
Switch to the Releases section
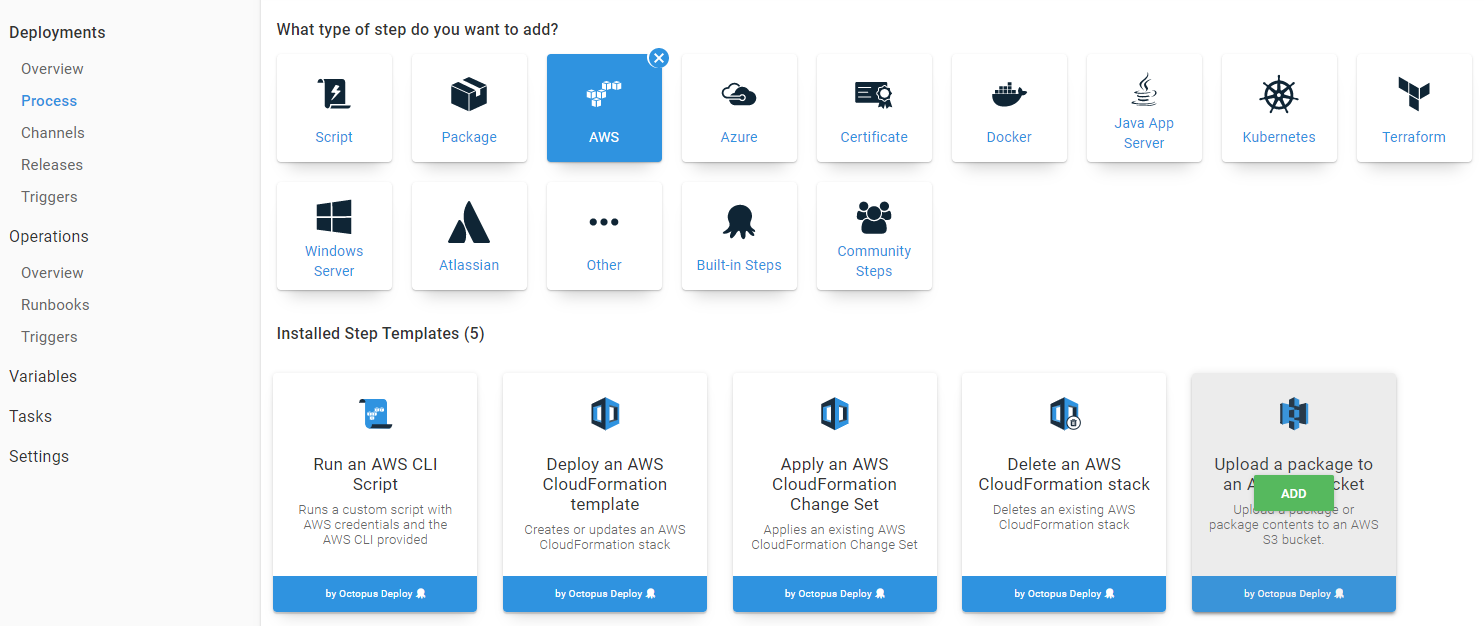(52, 164)
